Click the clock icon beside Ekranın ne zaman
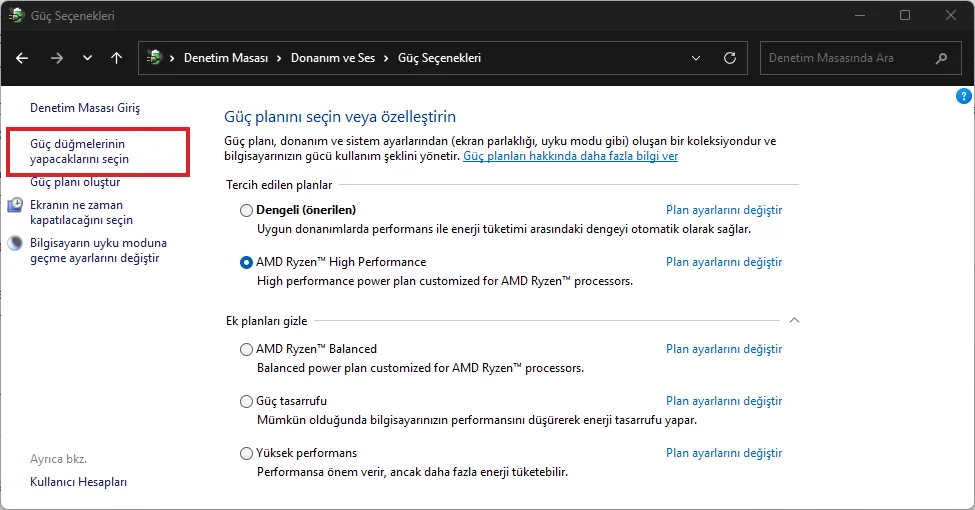The width and height of the screenshot is (975, 510). point(15,205)
